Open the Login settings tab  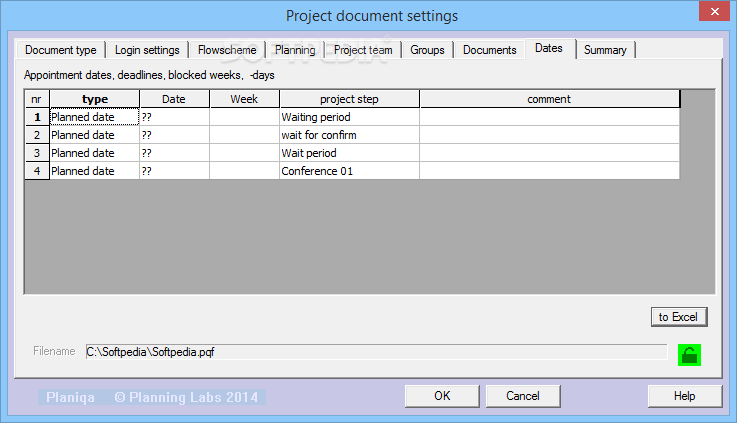tap(147, 50)
